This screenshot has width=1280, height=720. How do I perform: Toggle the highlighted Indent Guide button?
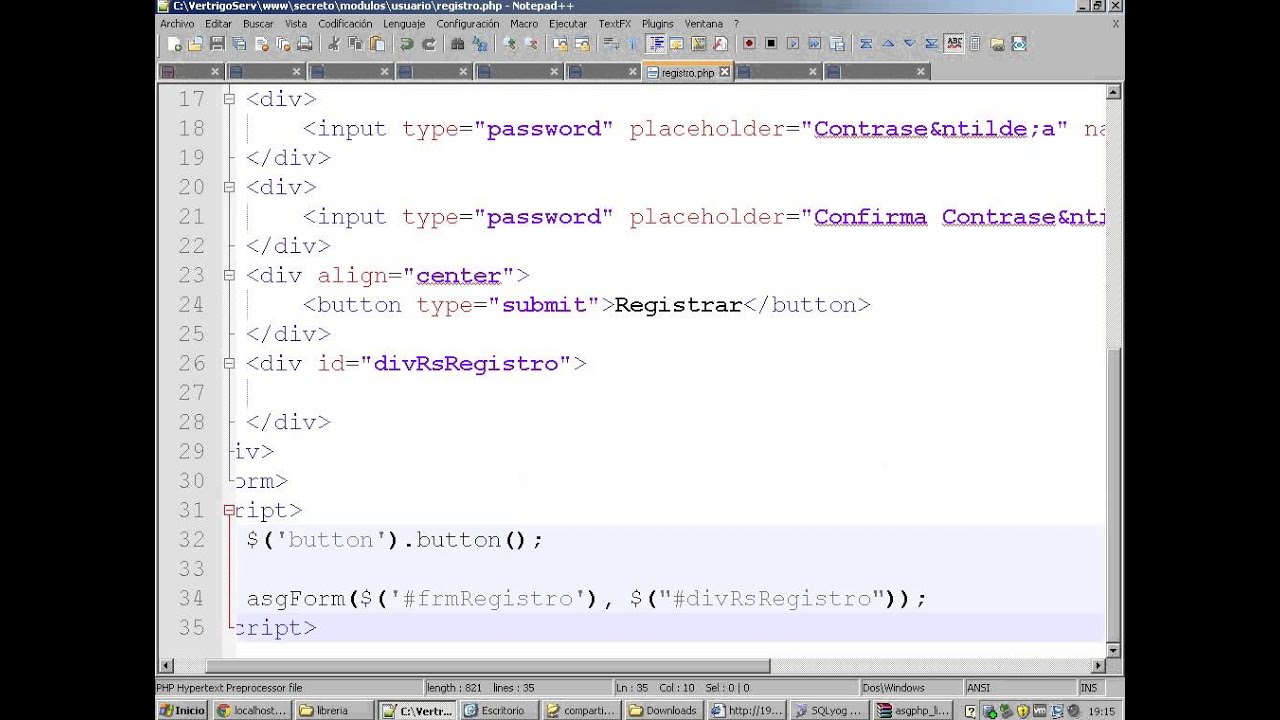click(656, 44)
